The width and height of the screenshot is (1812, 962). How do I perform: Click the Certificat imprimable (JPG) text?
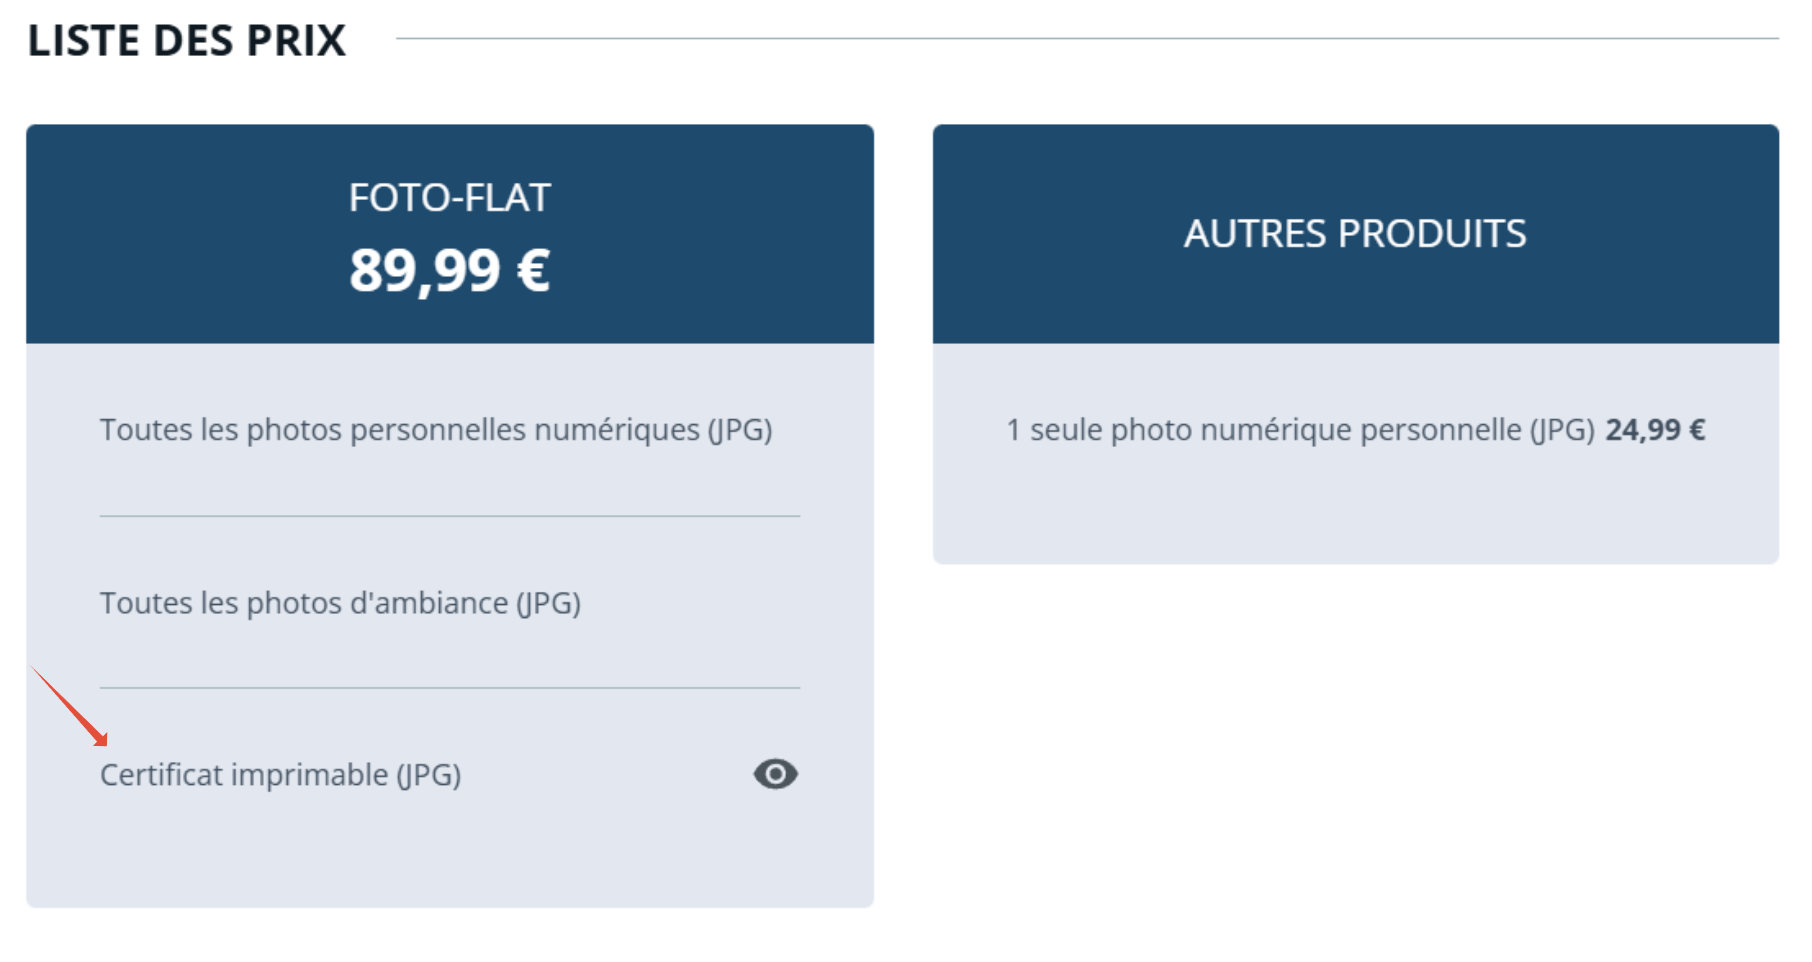281,775
